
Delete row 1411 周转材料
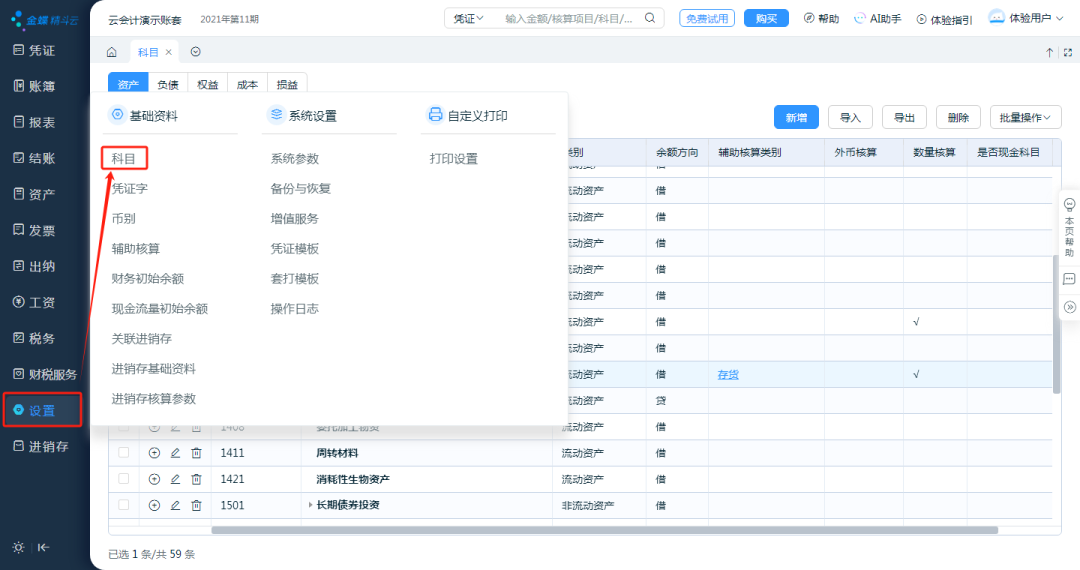pyautogui.click(x=196, y=453)
